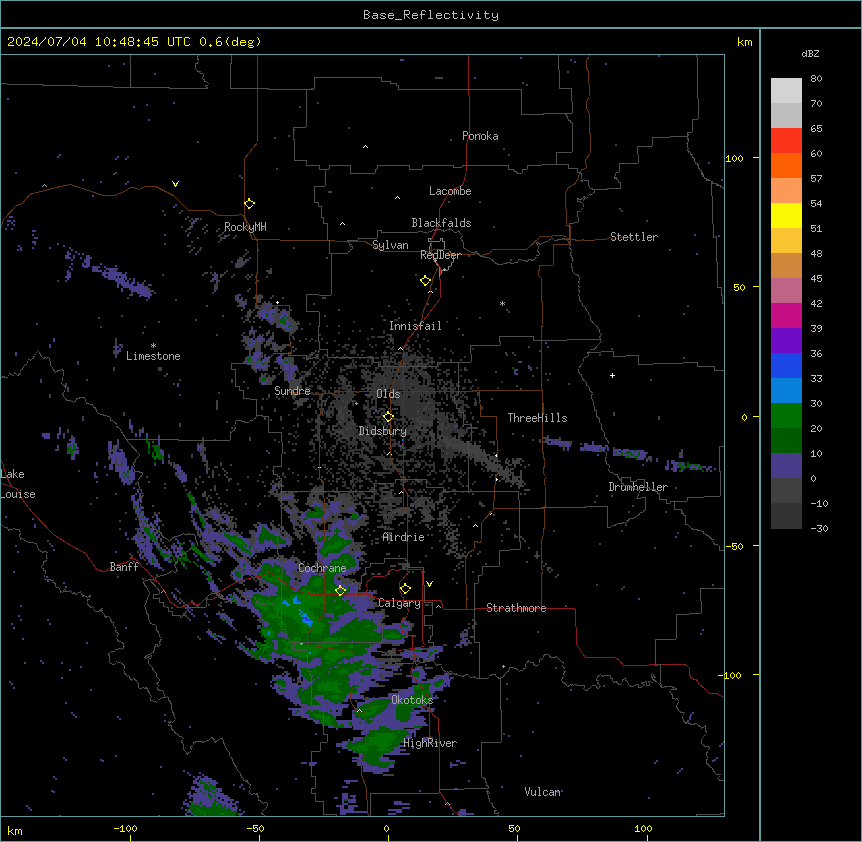
Task: Click the asterisk marker above Limestone
Action: 153,345
